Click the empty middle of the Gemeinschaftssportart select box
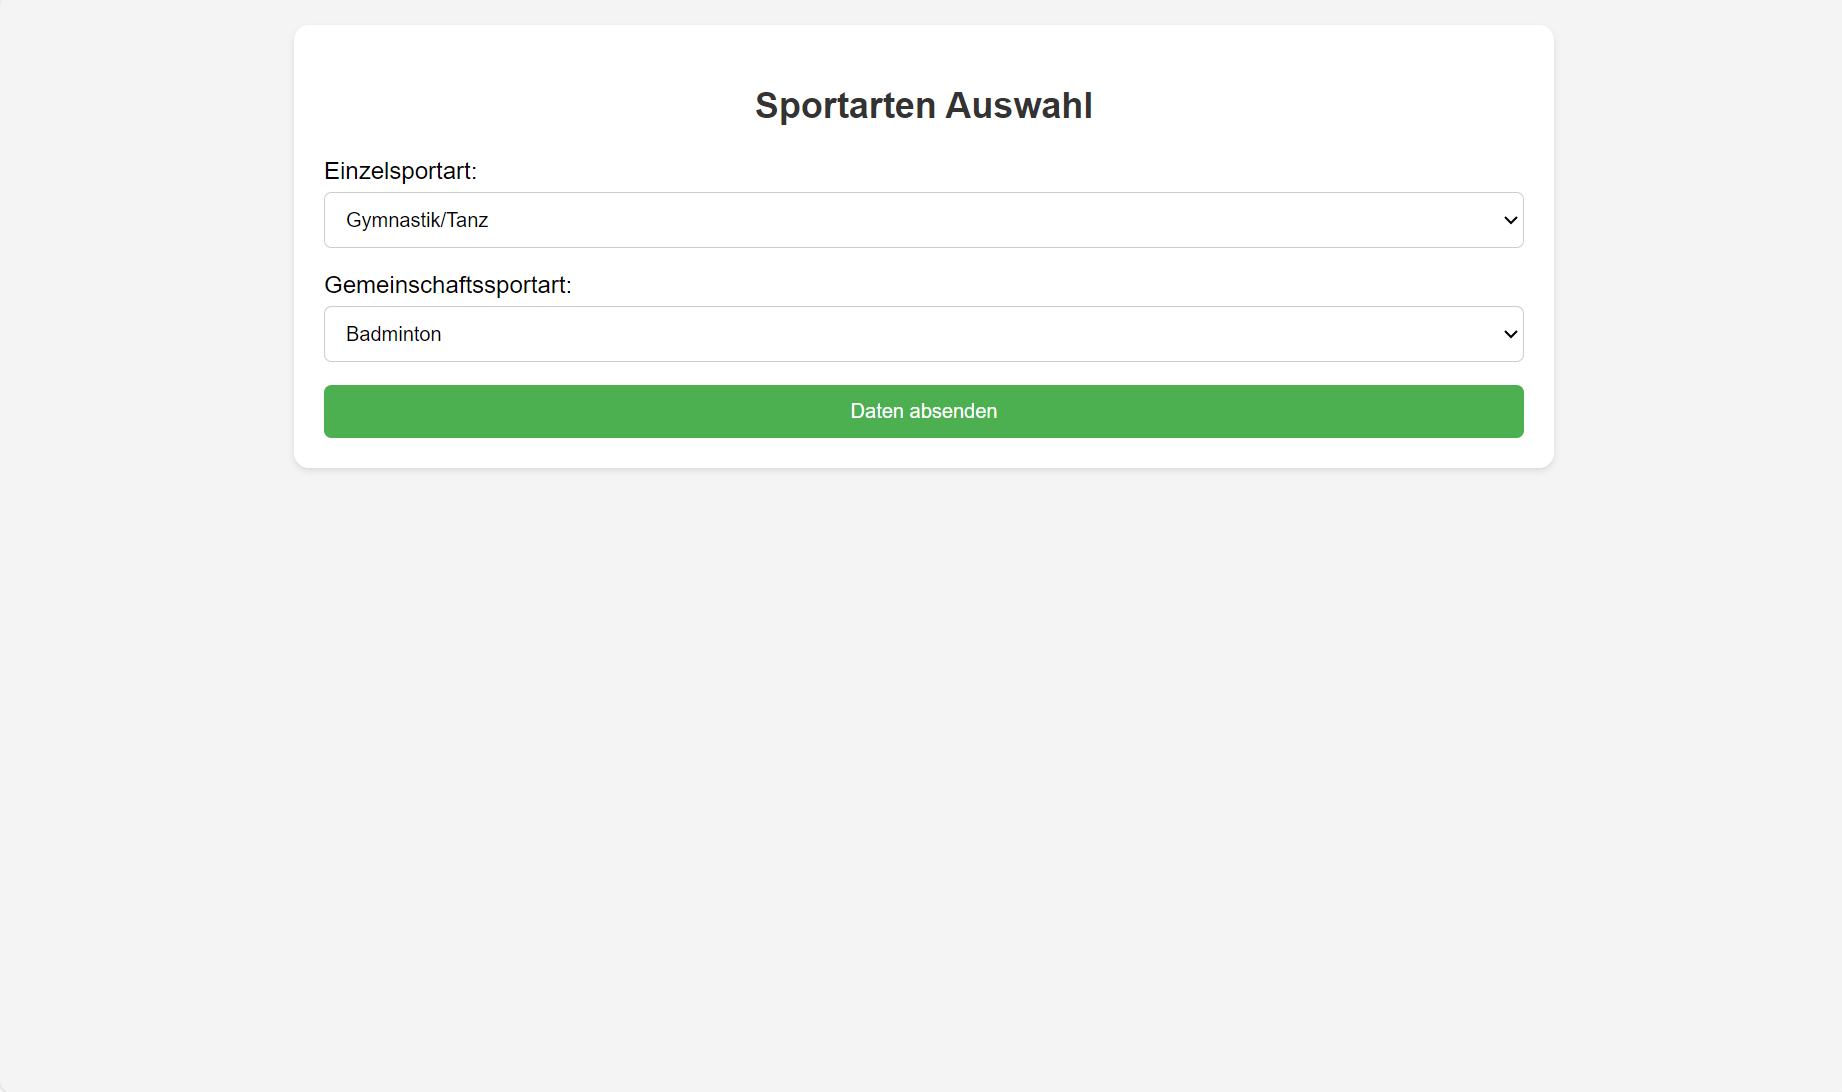 (924, 334)
